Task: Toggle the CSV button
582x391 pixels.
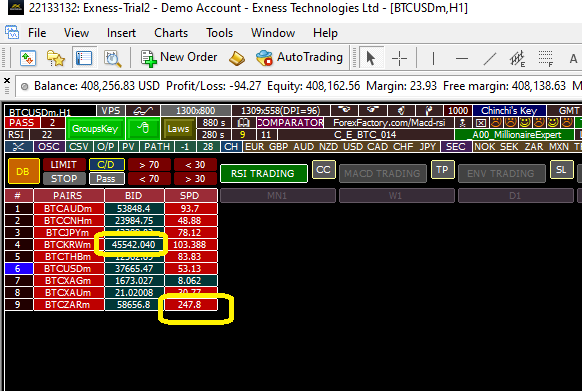Action: [79, 147]
